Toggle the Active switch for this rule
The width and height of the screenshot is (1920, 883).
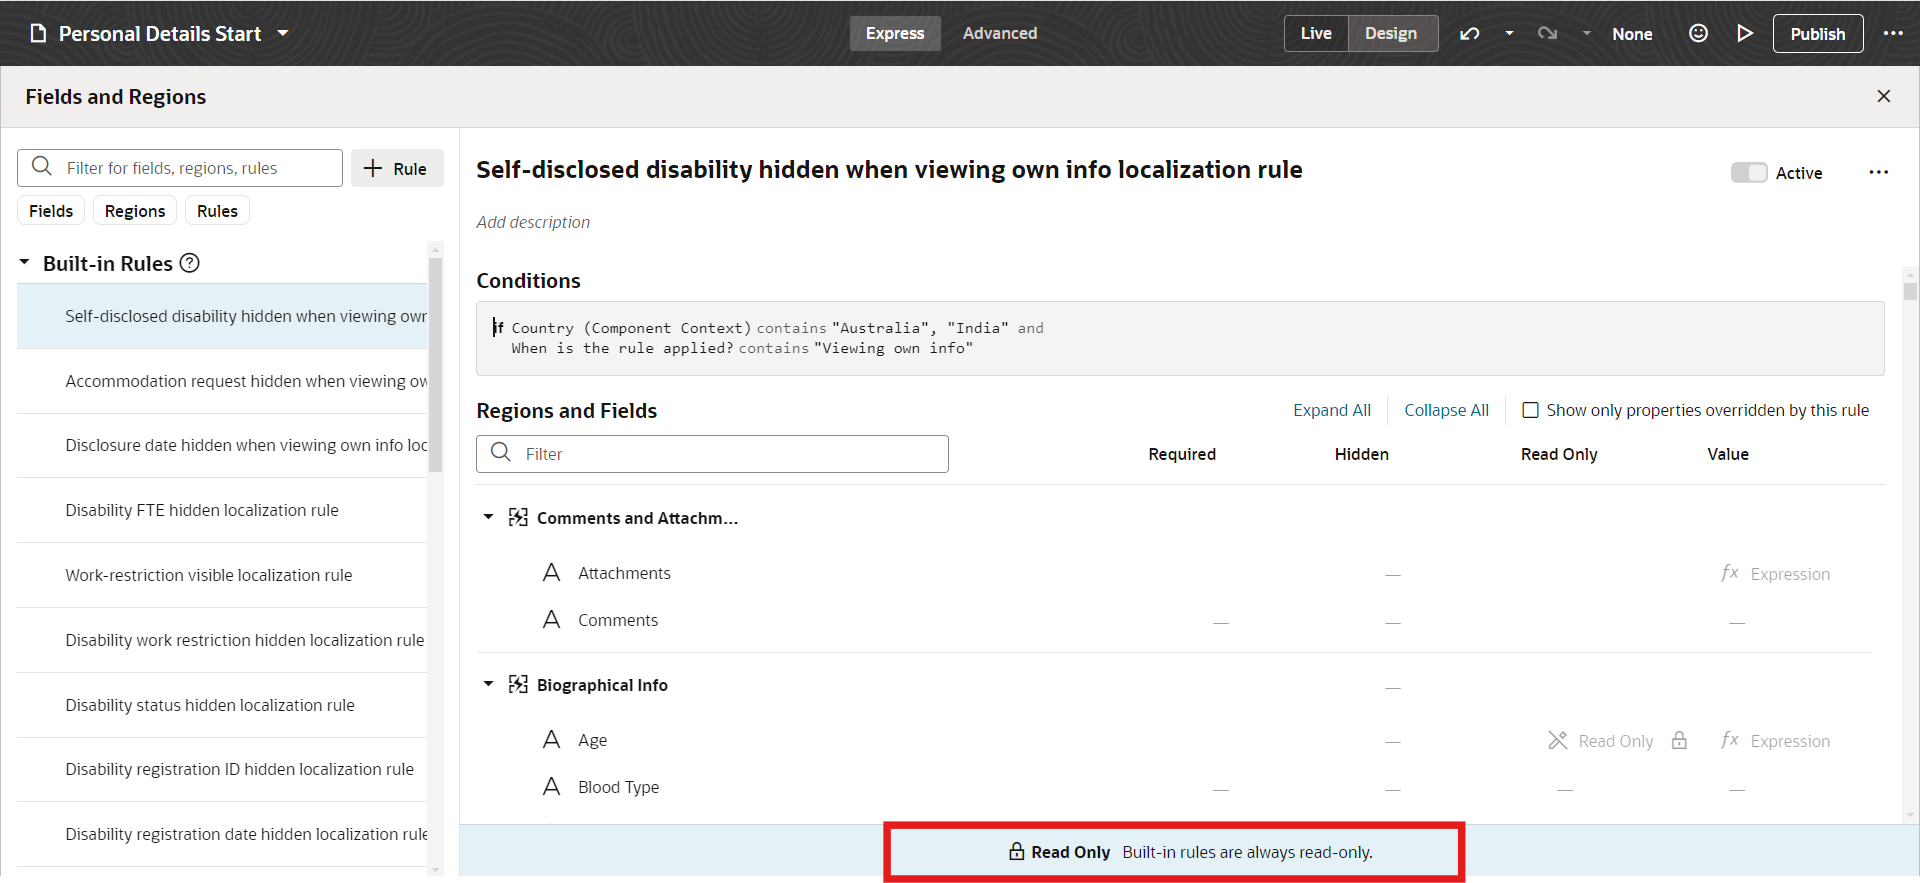1749,173
